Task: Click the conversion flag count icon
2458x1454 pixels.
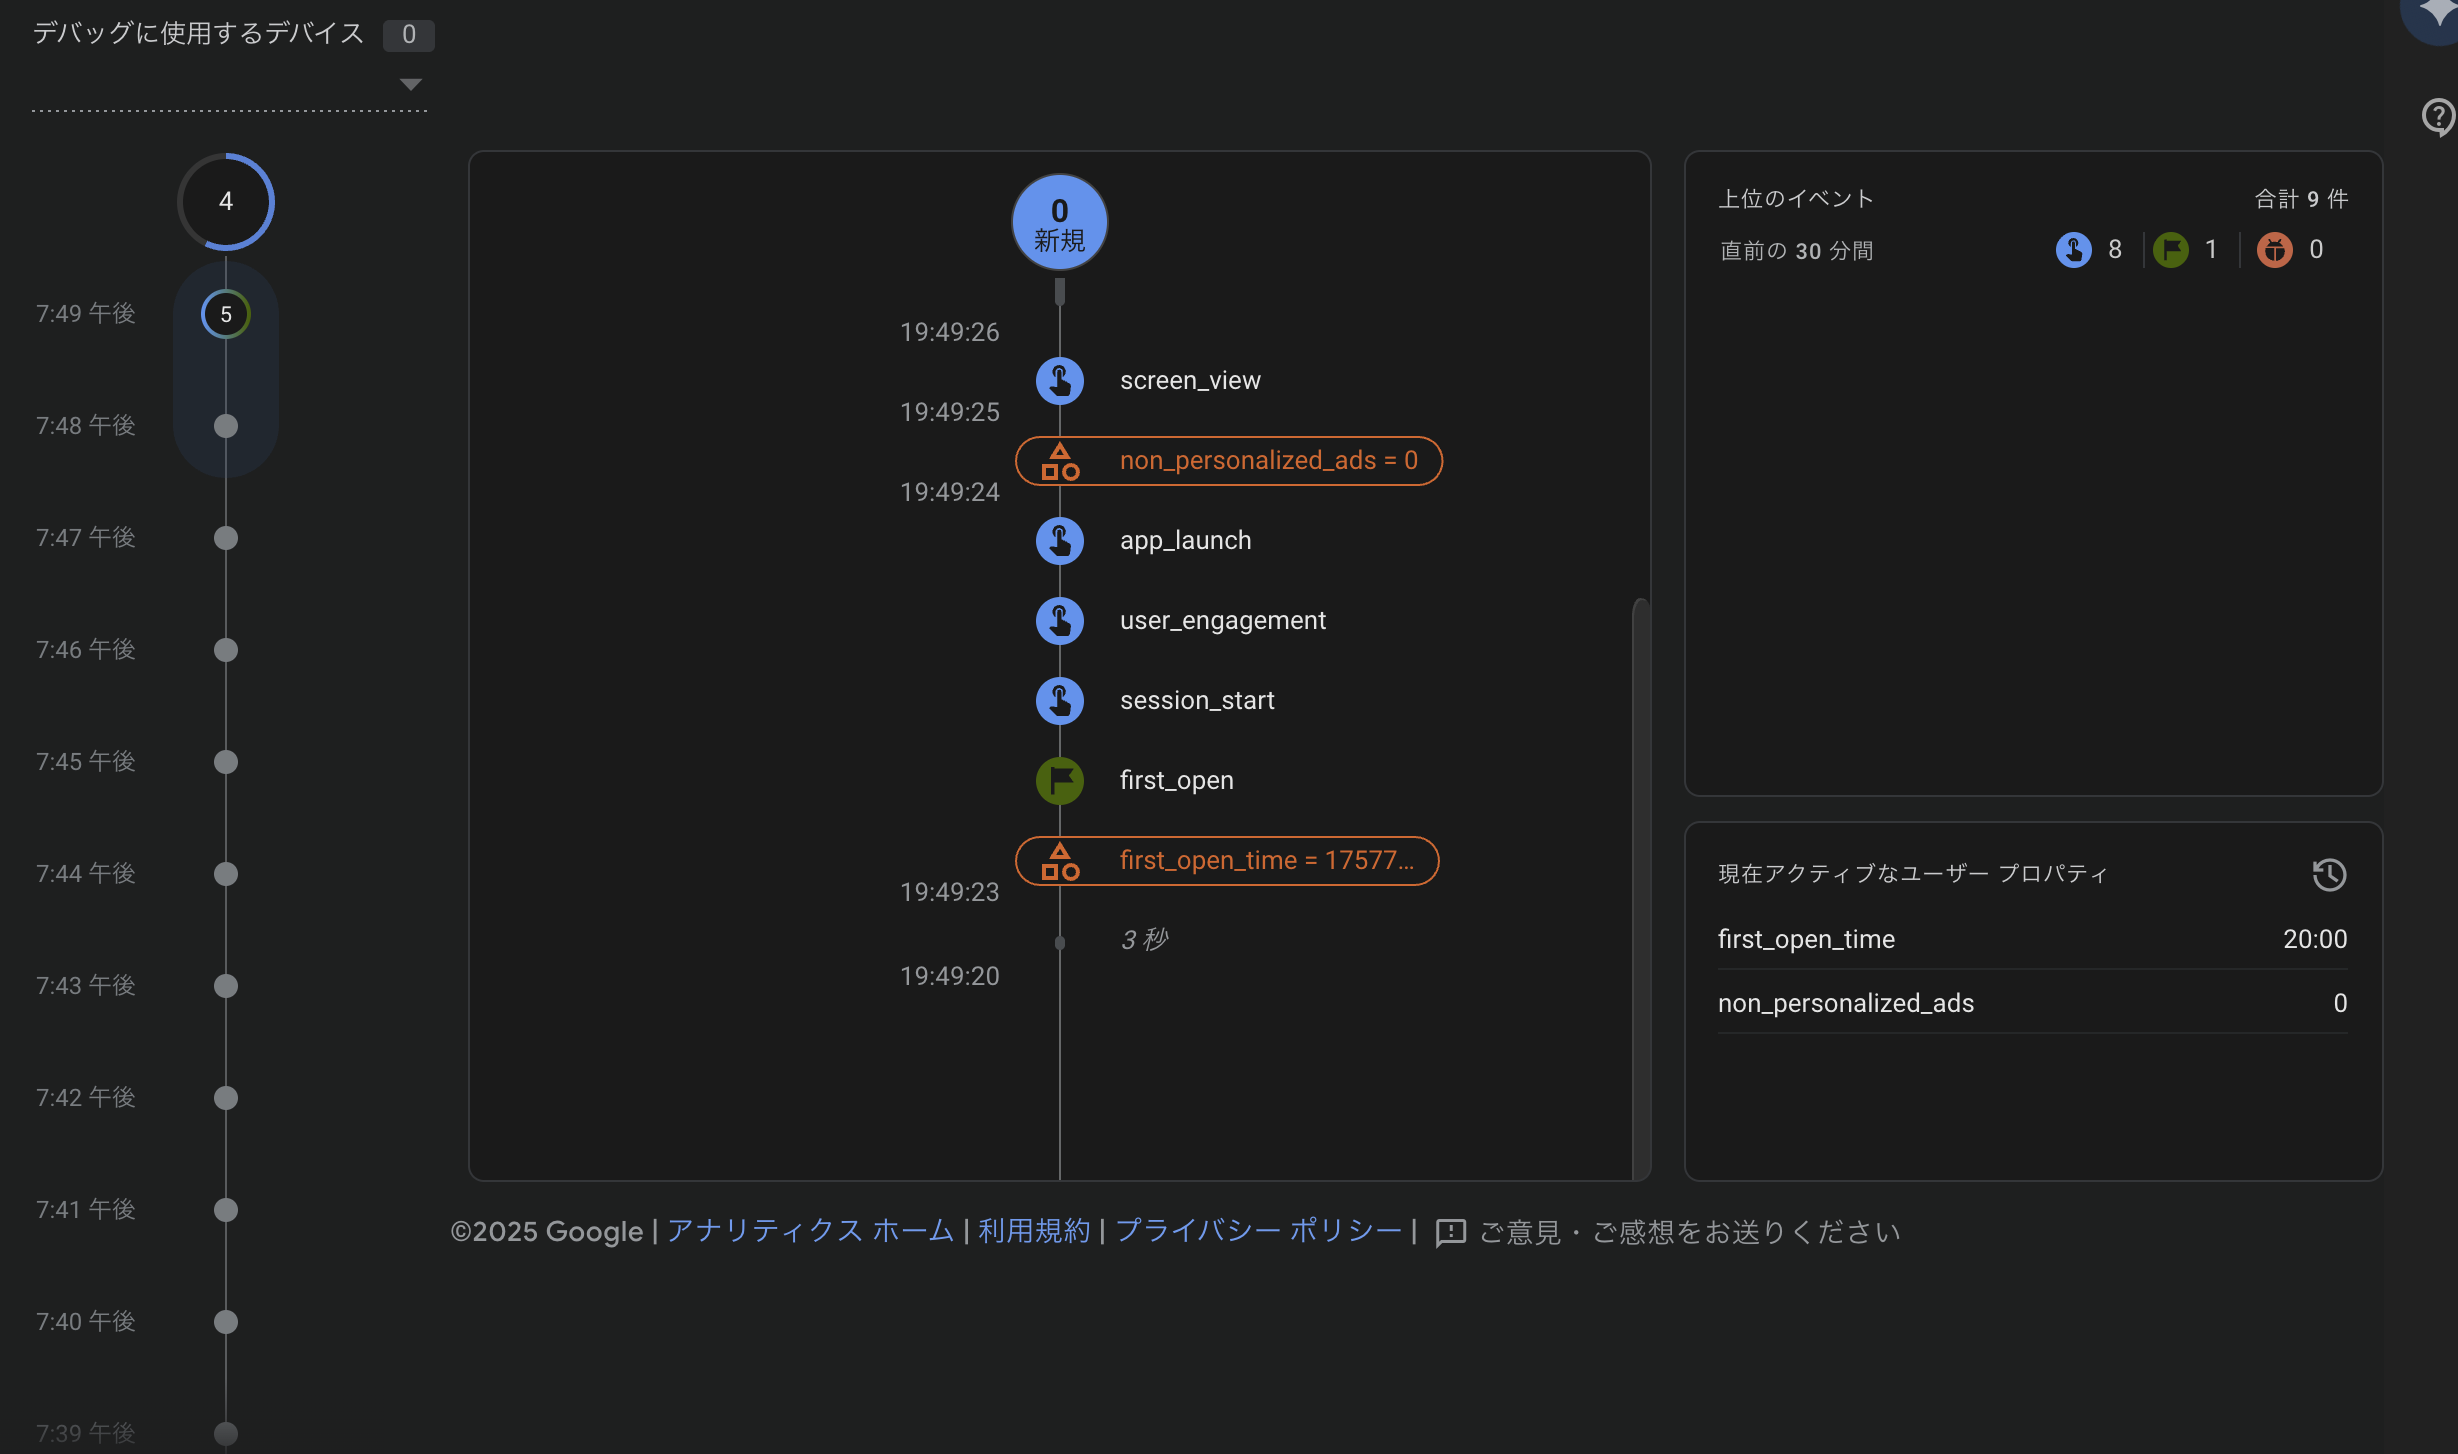Action: (2170, 250)
